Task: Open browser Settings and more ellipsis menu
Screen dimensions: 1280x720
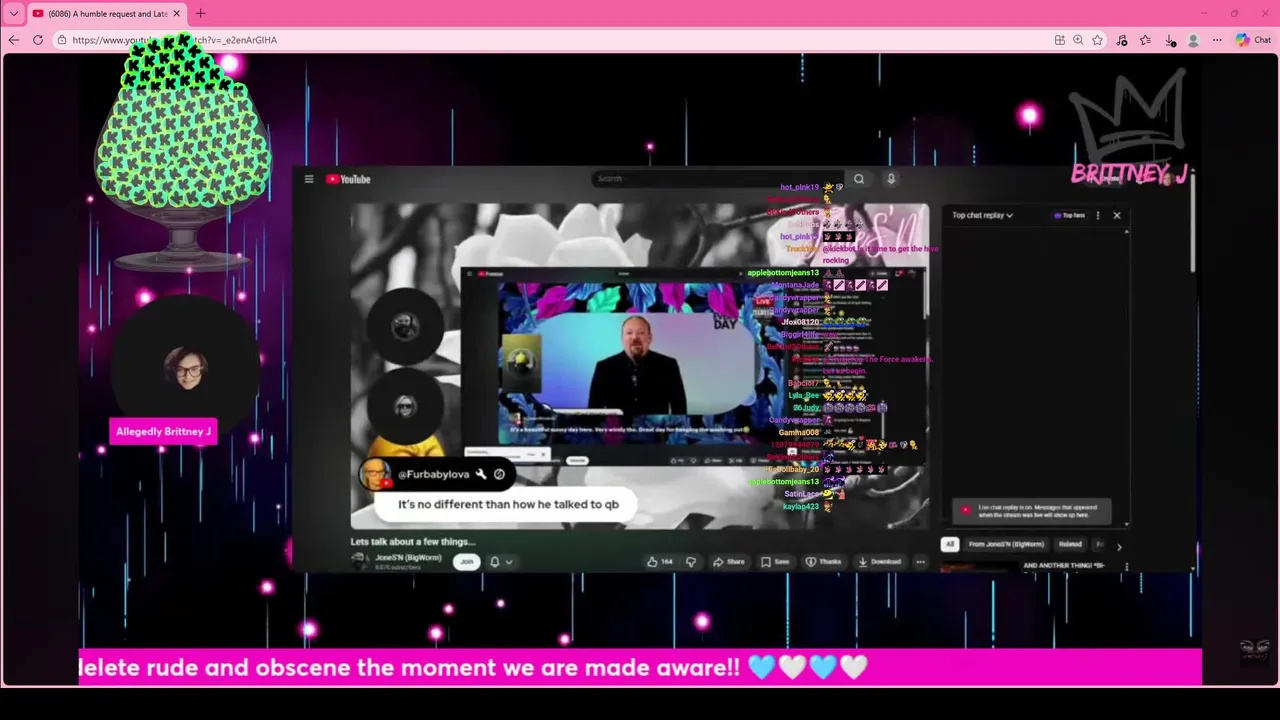Action: point(1217,40)
